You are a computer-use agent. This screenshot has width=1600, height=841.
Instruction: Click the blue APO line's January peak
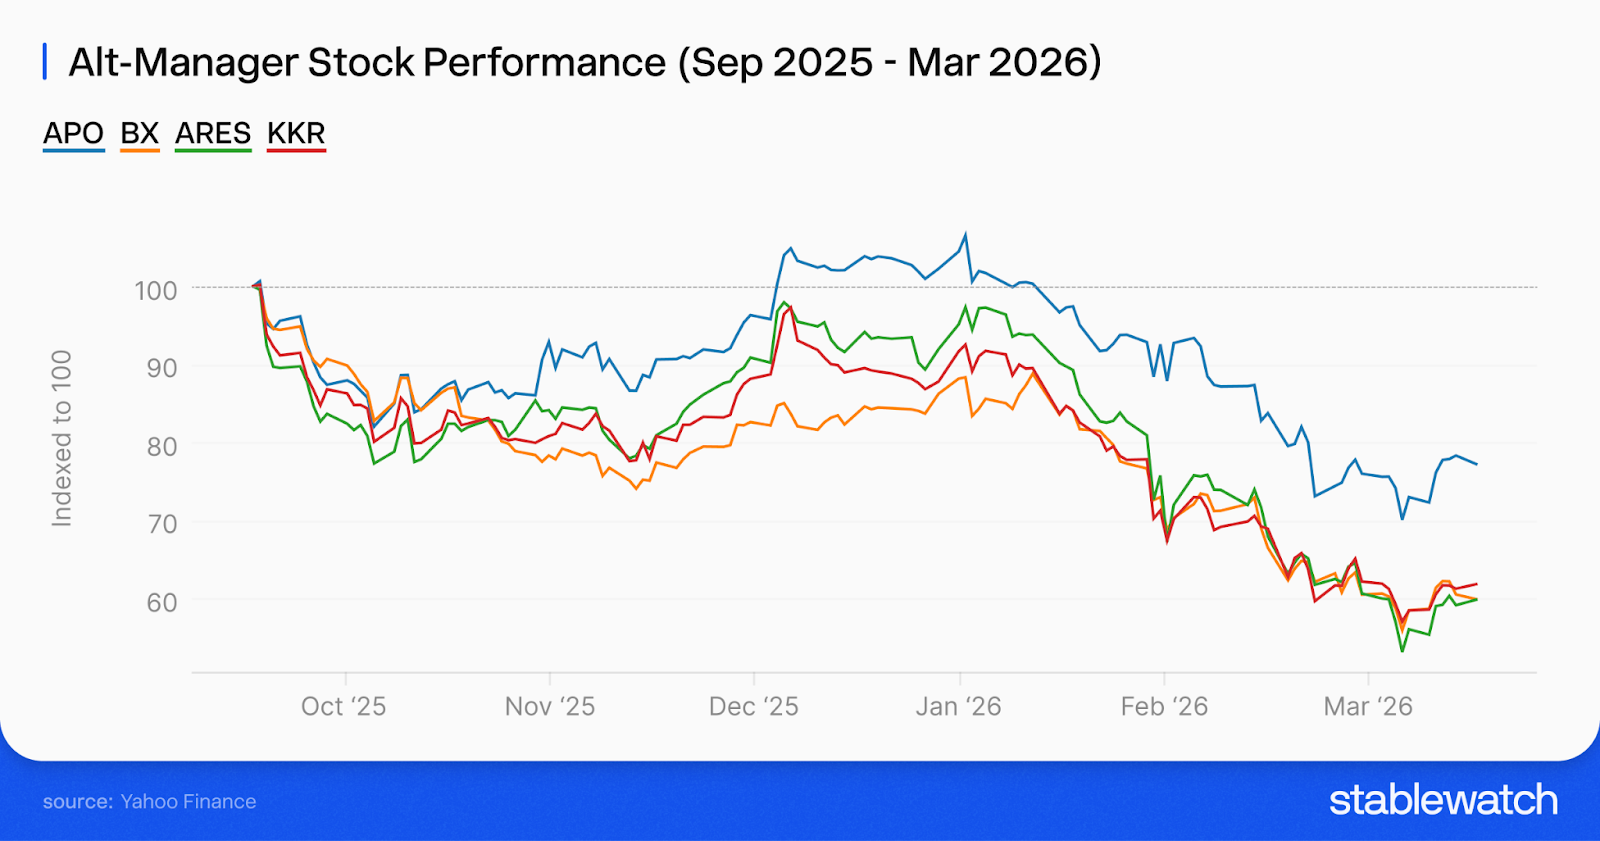click(965, 235)
